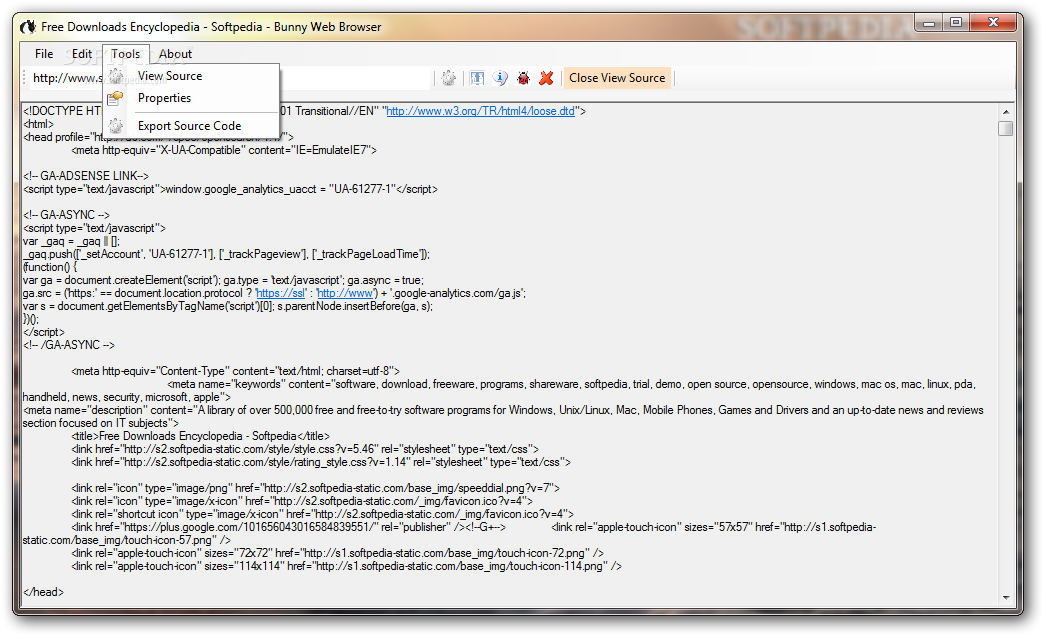The width and height of the screenshot is (1044, 636).
Task: Click the vertical scrollbar thumb
Action: [1005, 129]
